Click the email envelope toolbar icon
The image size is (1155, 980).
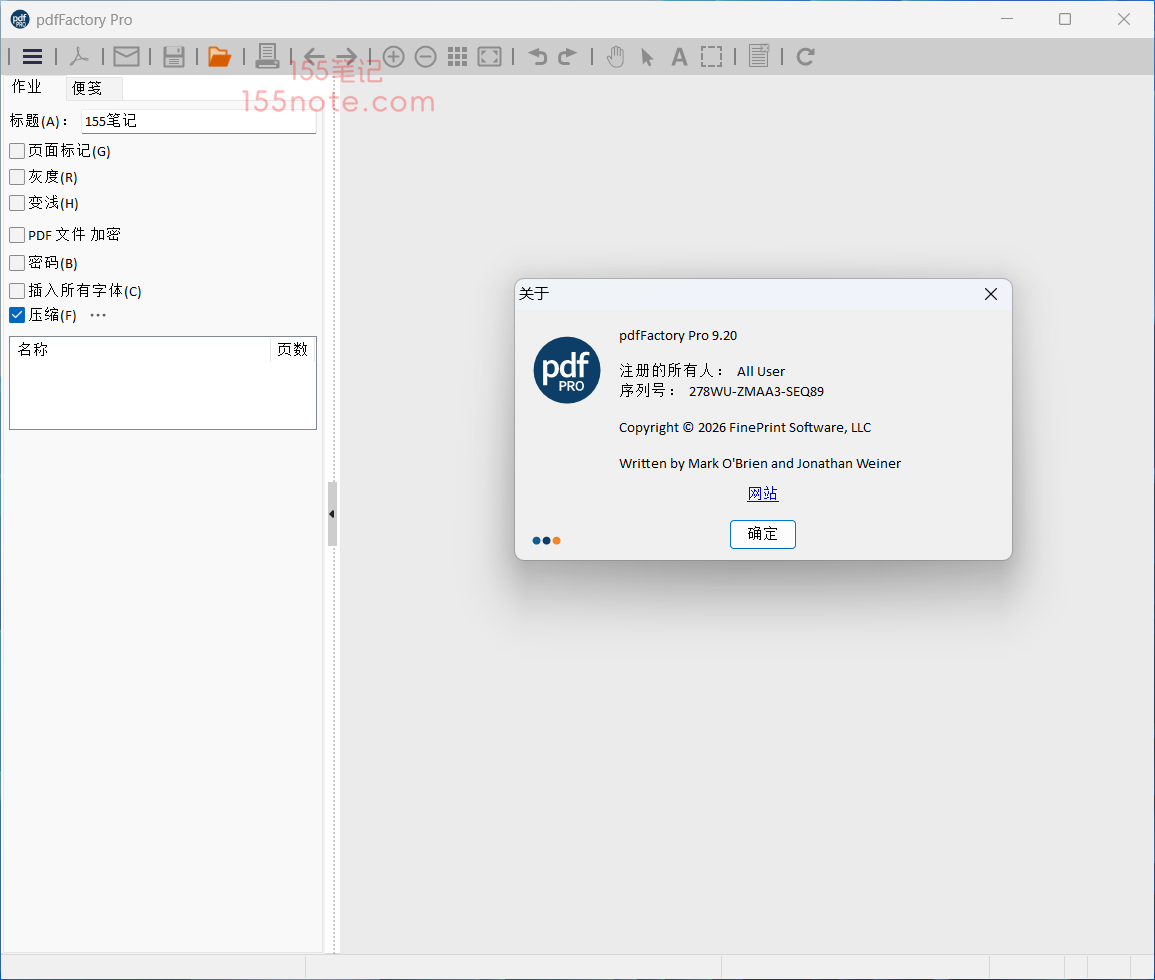[126, 57]
